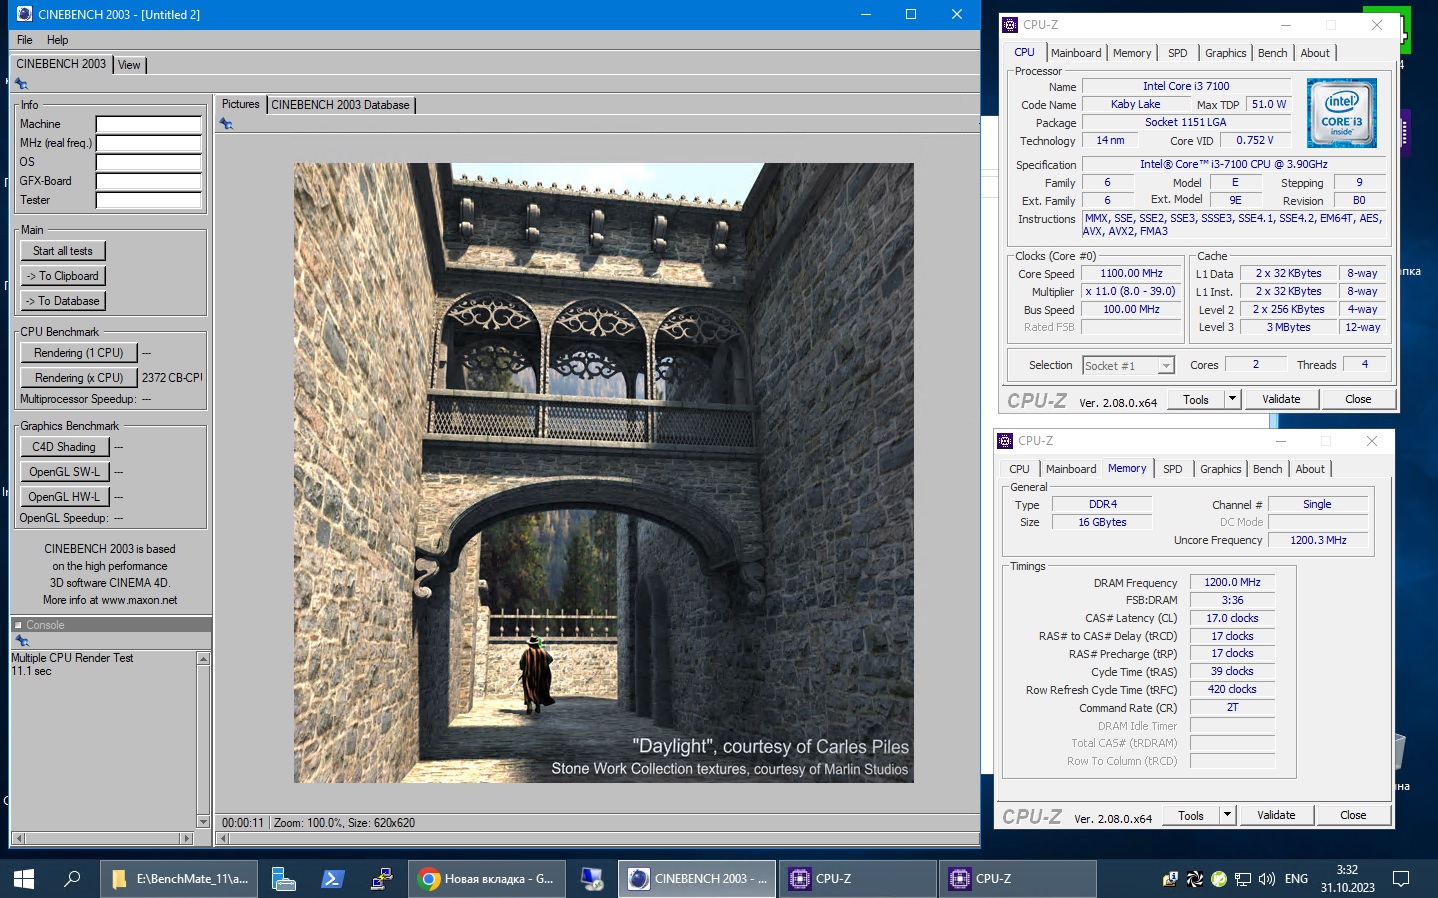Click the volume icon in the system tray
Viewport: 1438px width, 898px height.
pyautogui.click(x=1267, y=879)
